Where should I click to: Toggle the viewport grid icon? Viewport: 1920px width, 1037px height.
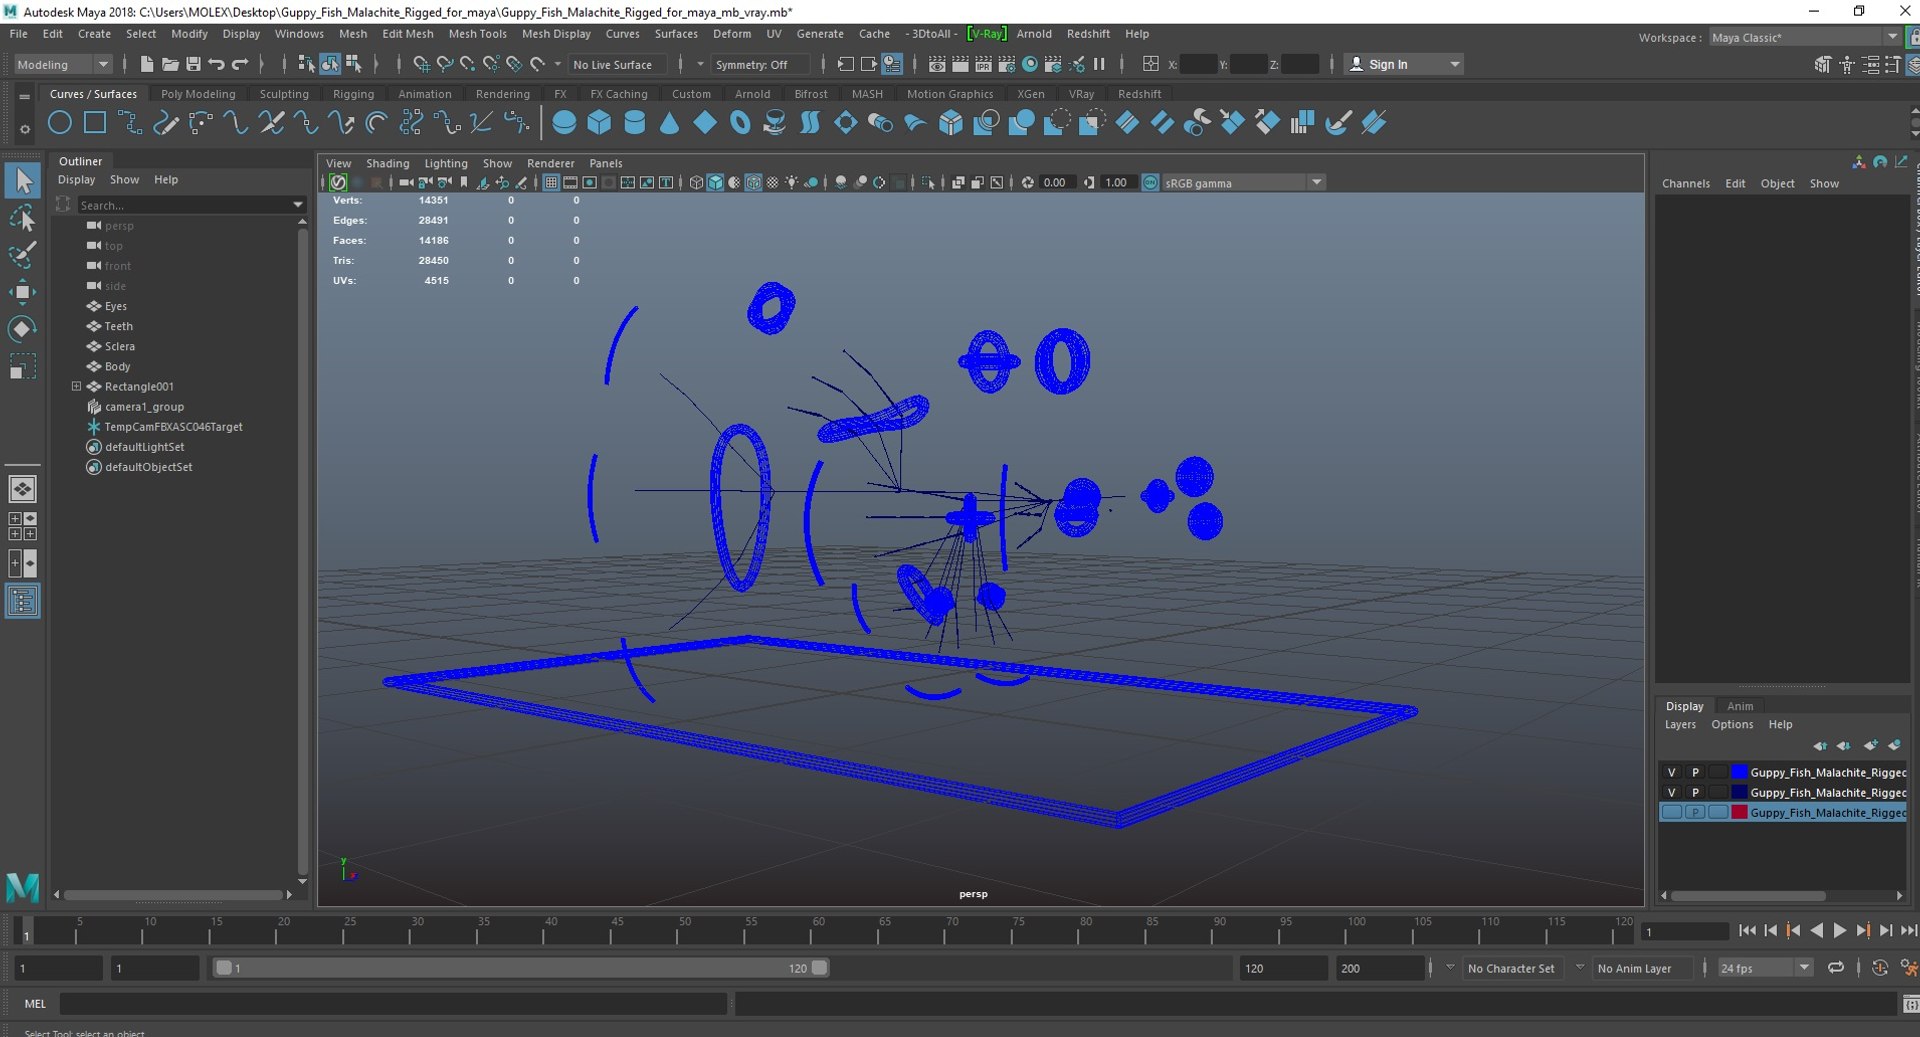pyautogui.click(x=551, y=182)
